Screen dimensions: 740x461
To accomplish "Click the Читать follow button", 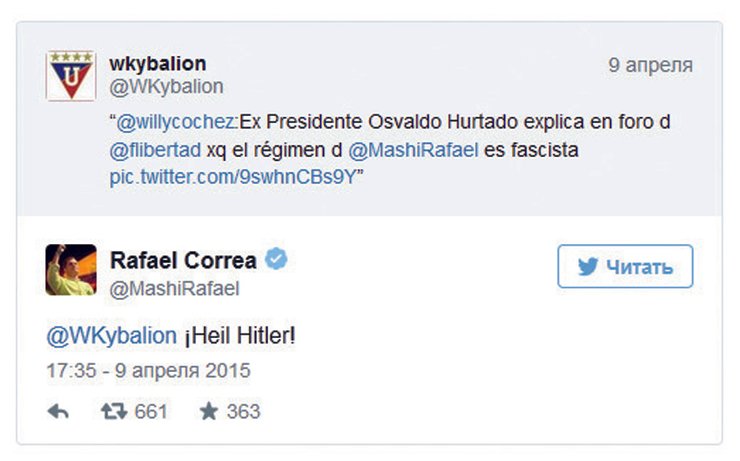I will tap(625, 267).
